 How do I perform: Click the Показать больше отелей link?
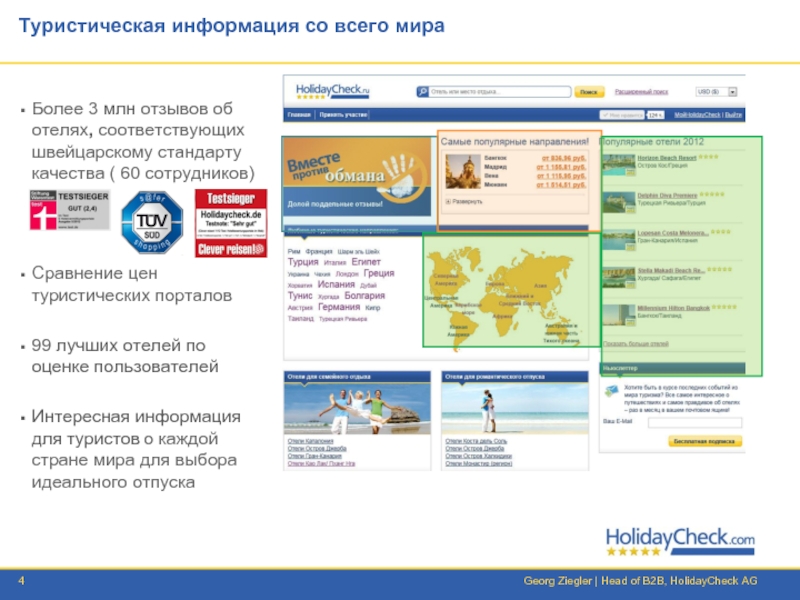pyautogui.click(x=636, y=343)
